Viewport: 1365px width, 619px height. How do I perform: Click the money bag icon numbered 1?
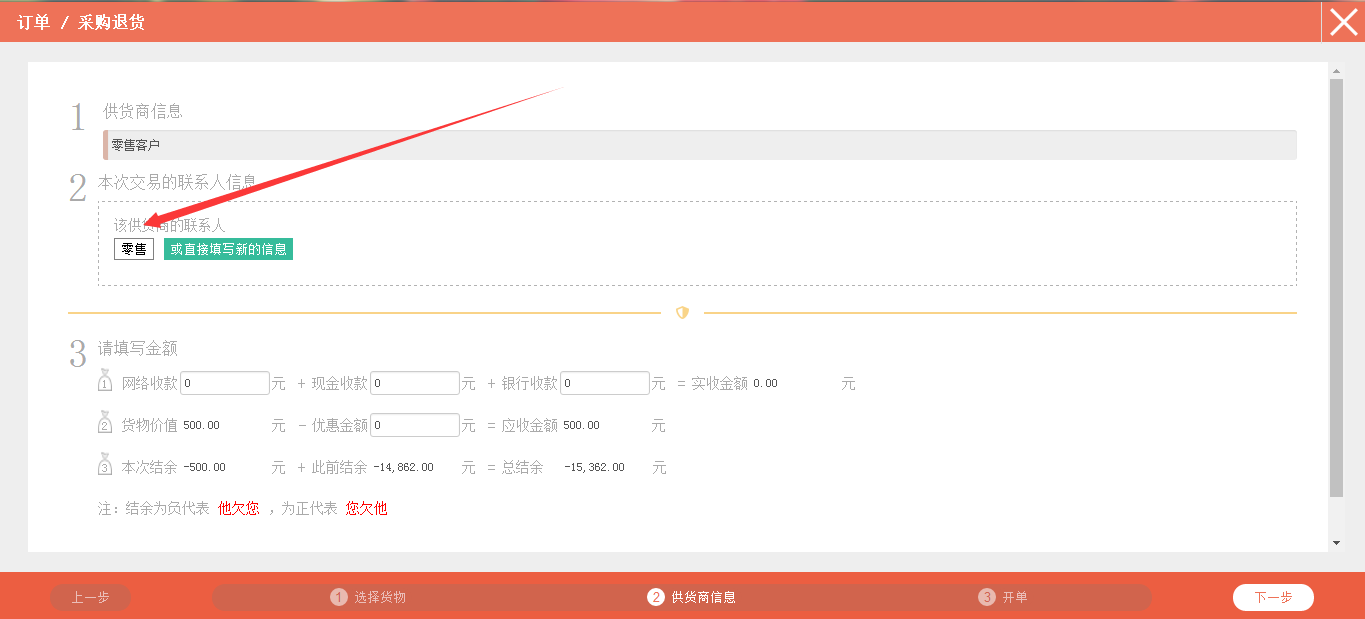(x=105, y=382)
